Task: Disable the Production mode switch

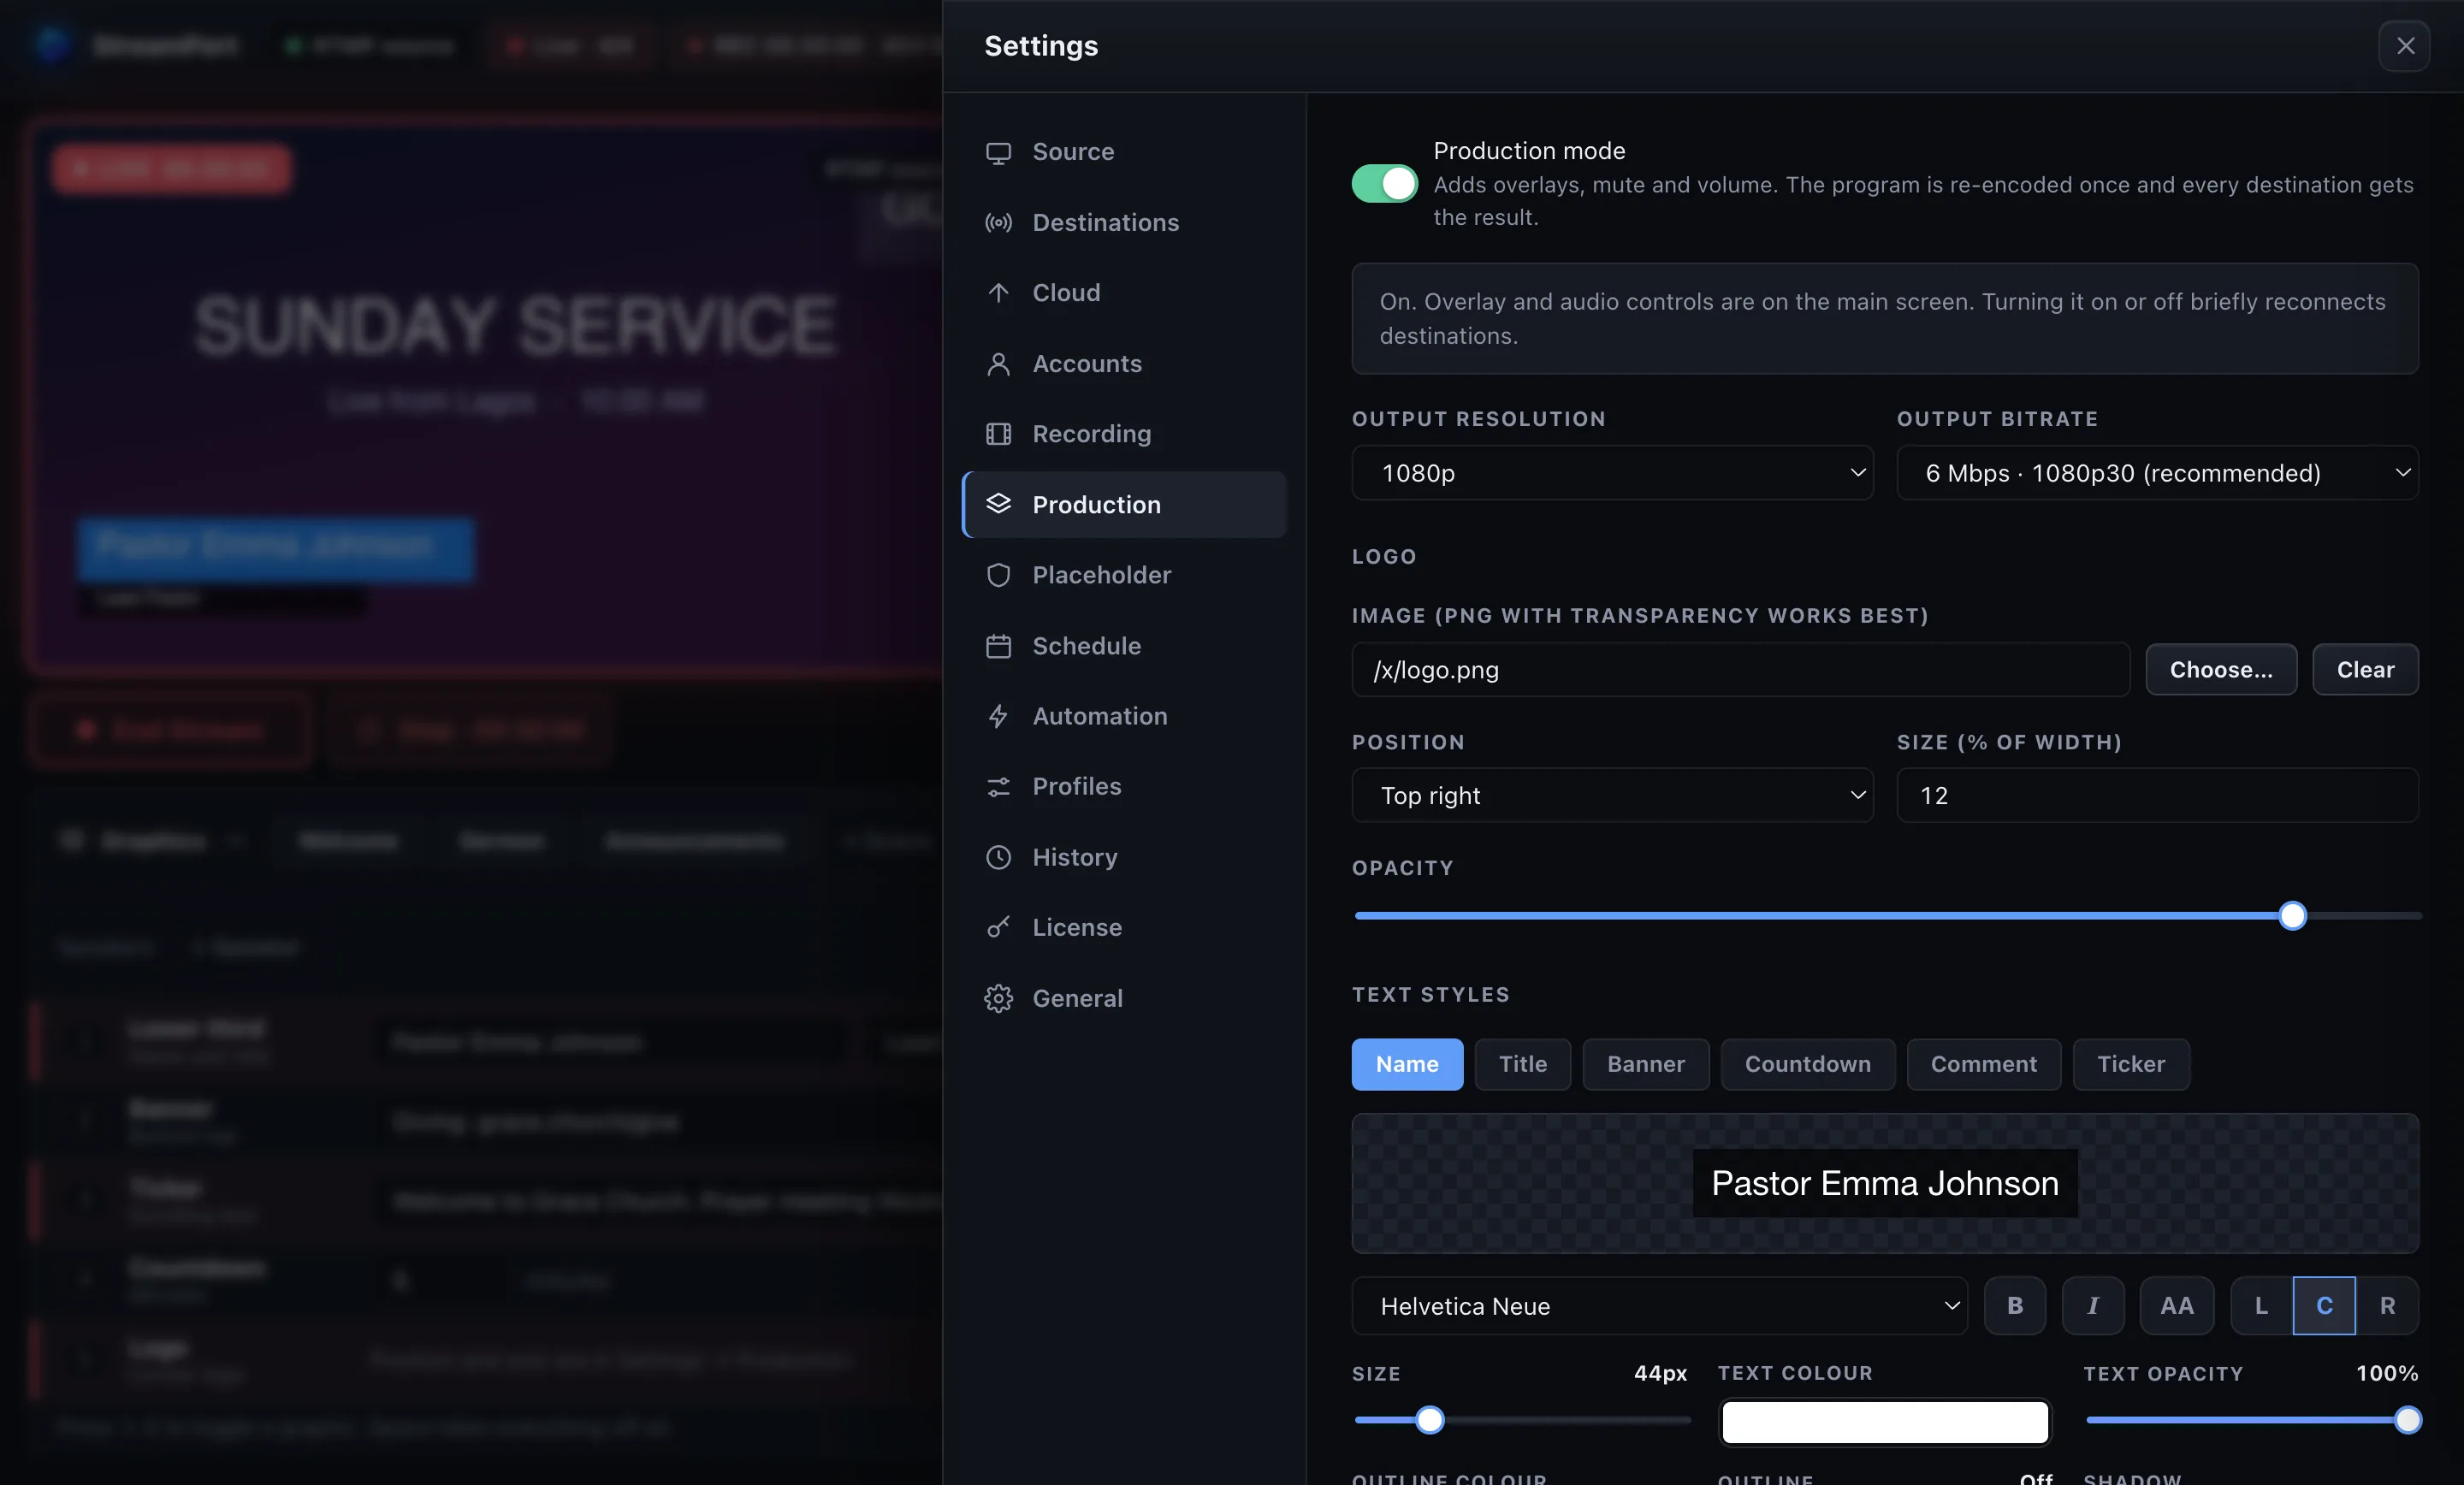Action: pos(1384,183)
